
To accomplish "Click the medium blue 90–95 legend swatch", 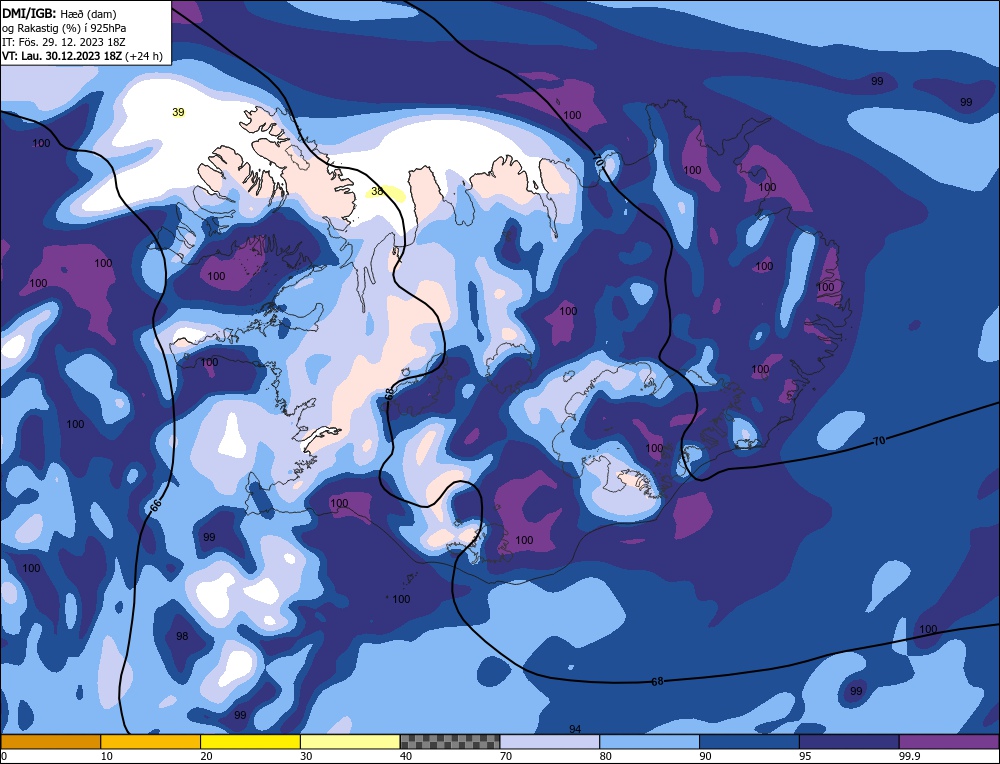I will point(749,741).
